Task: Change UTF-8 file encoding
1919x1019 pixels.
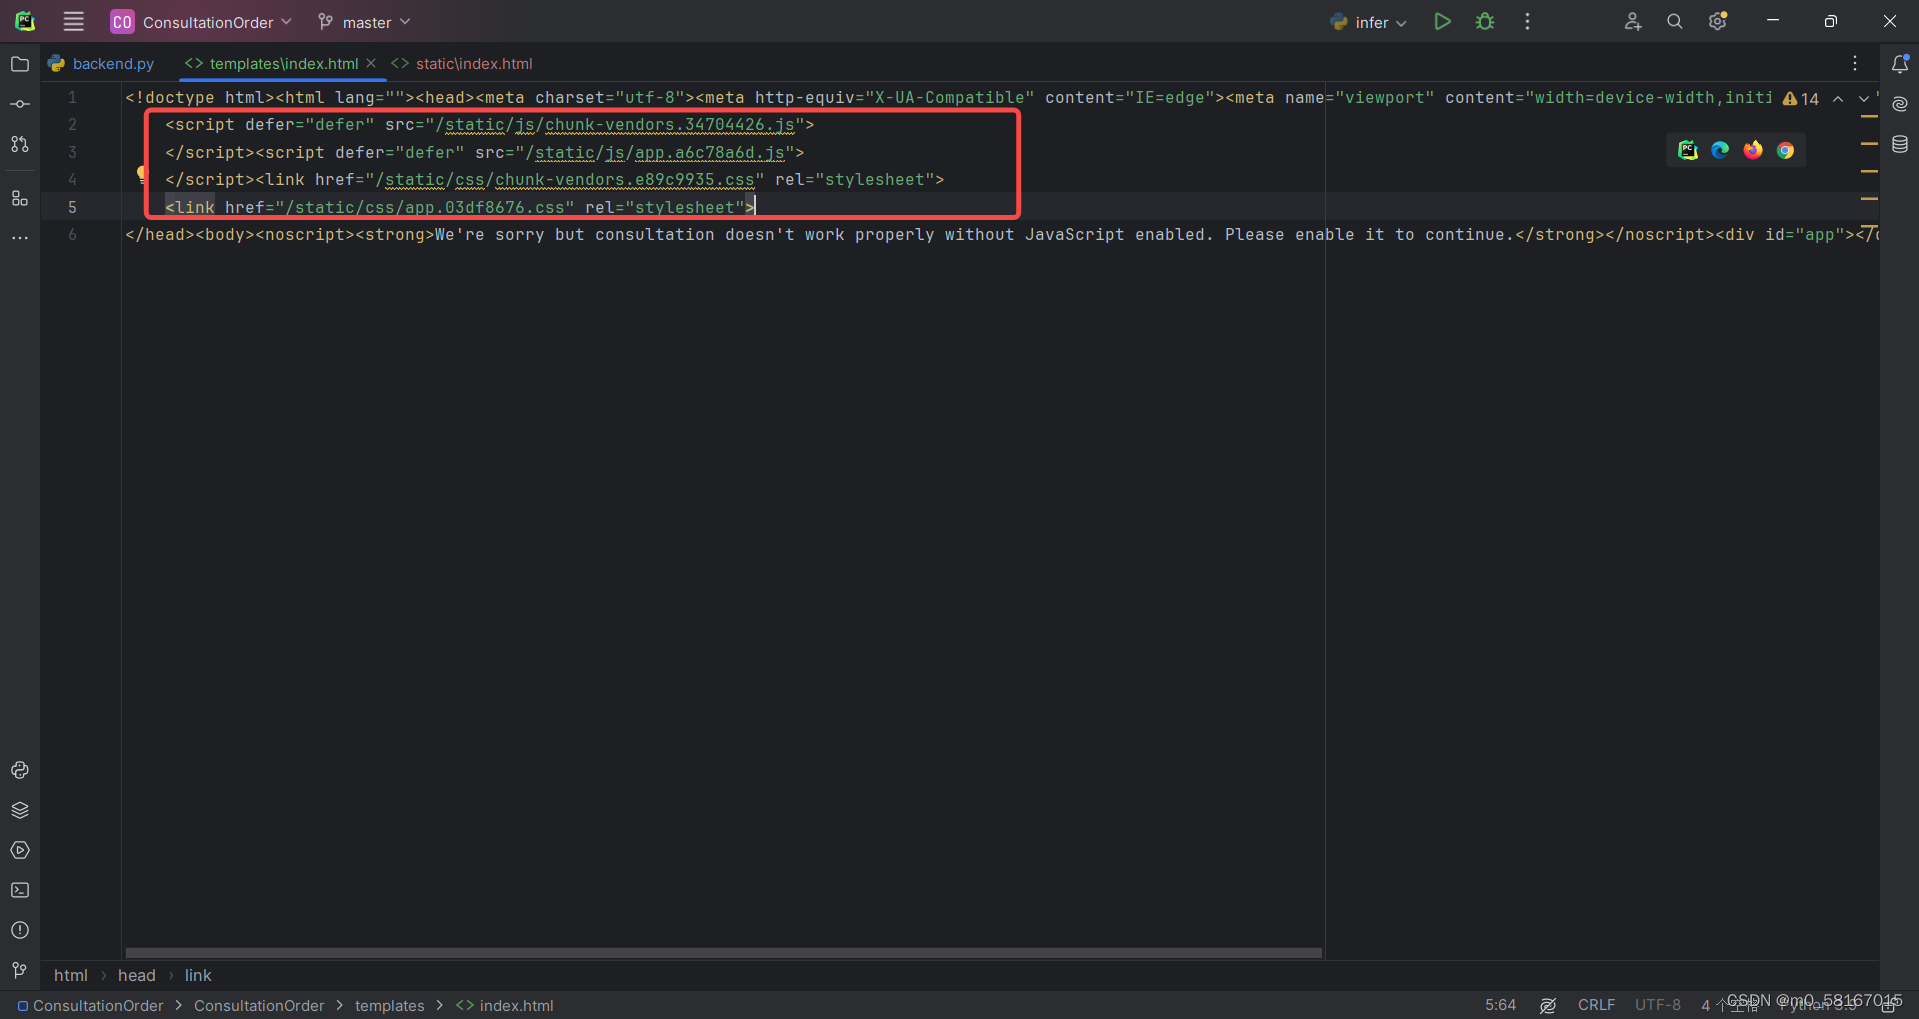Action: (1658, 1005)
